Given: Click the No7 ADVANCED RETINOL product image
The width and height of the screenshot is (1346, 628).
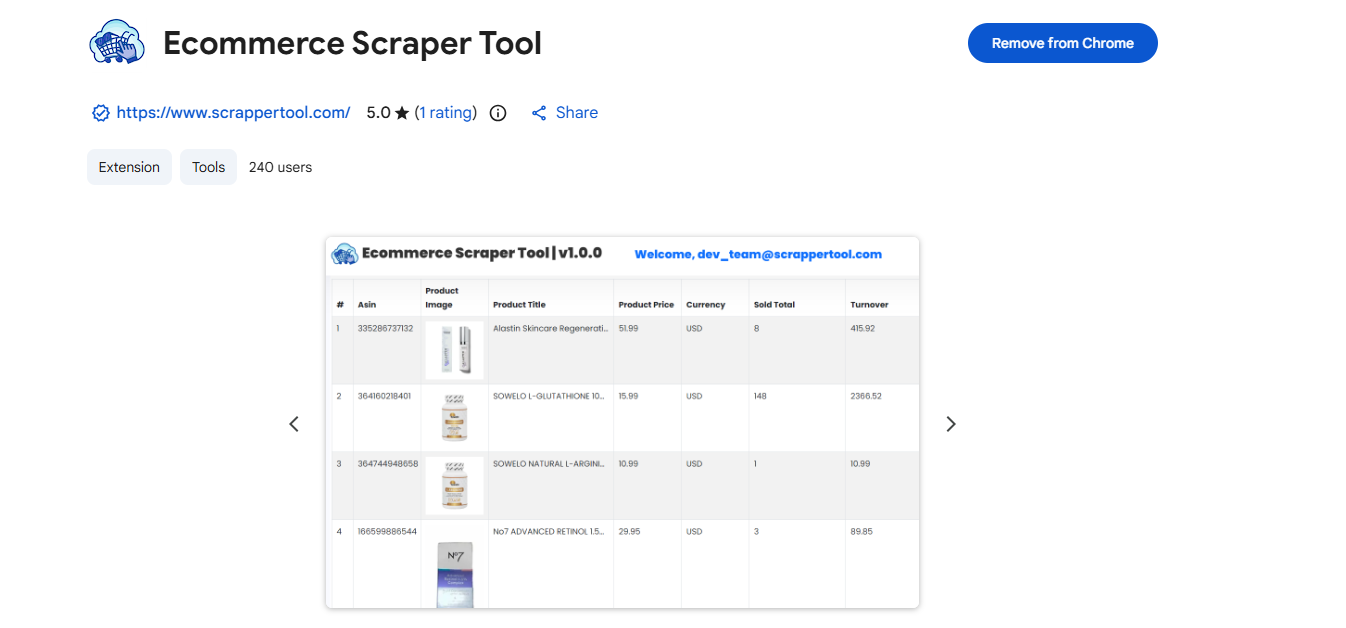Looking at the screenshot, I should click(x=454, y=566).
